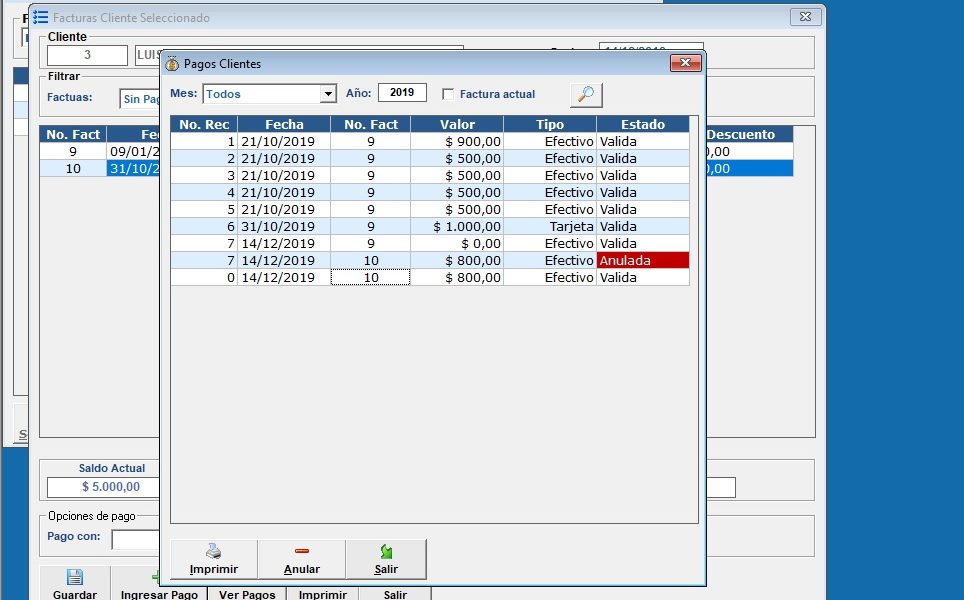964x600 pixels.
Task: Click the Fecha column header in payments table
Action: pos(284,125)
